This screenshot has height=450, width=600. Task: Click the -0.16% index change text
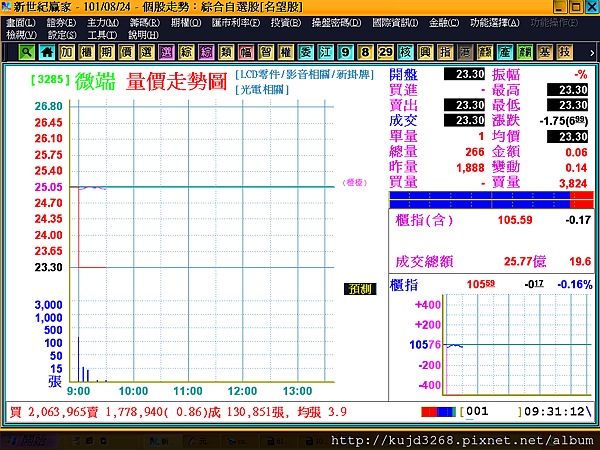pyautogui.click(x=575, y=284)
